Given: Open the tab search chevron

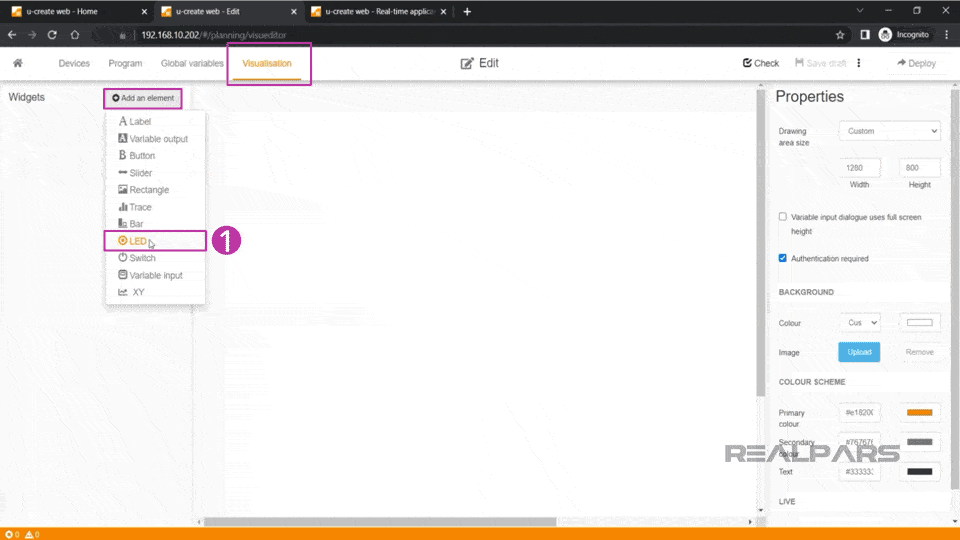Looking at the screenshot, I should click(x=860, y=10).
